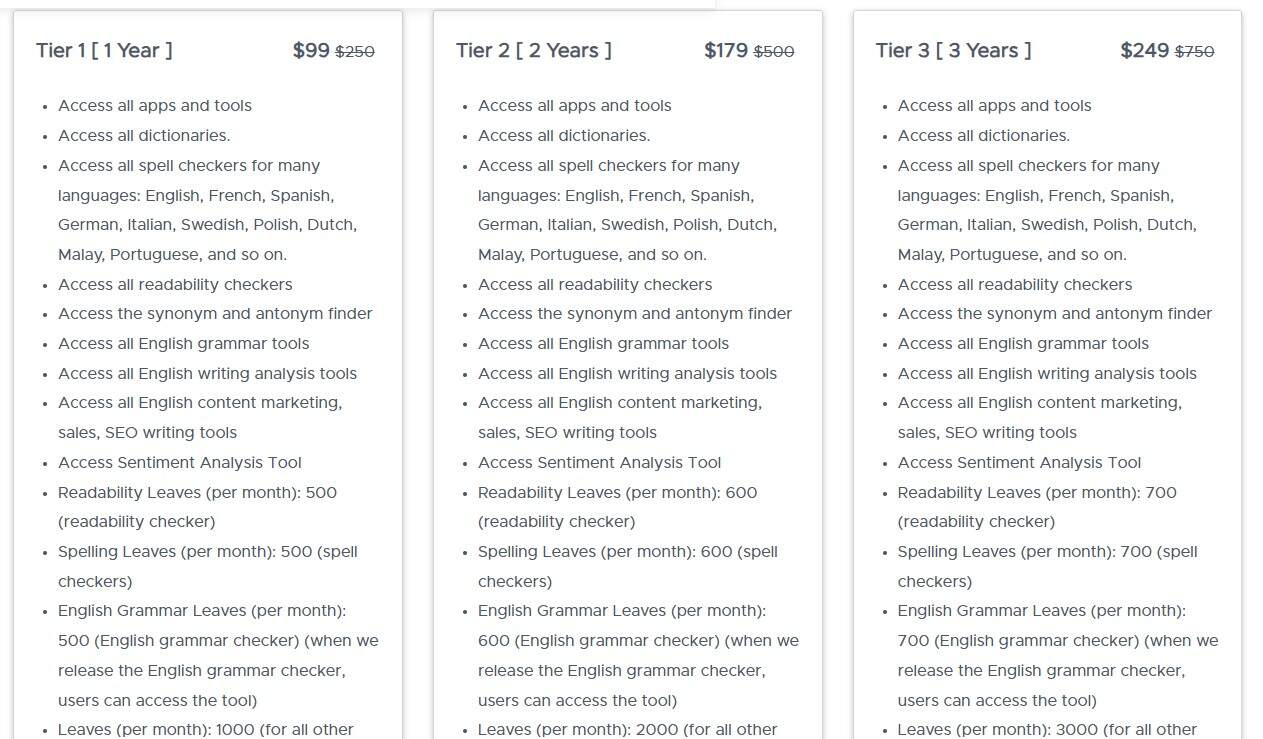Click the crossed-out $750 original price
Image resolution: width=1263 pixels, height=739 pixels.
pyautogui.click(x=1194, y=51)
